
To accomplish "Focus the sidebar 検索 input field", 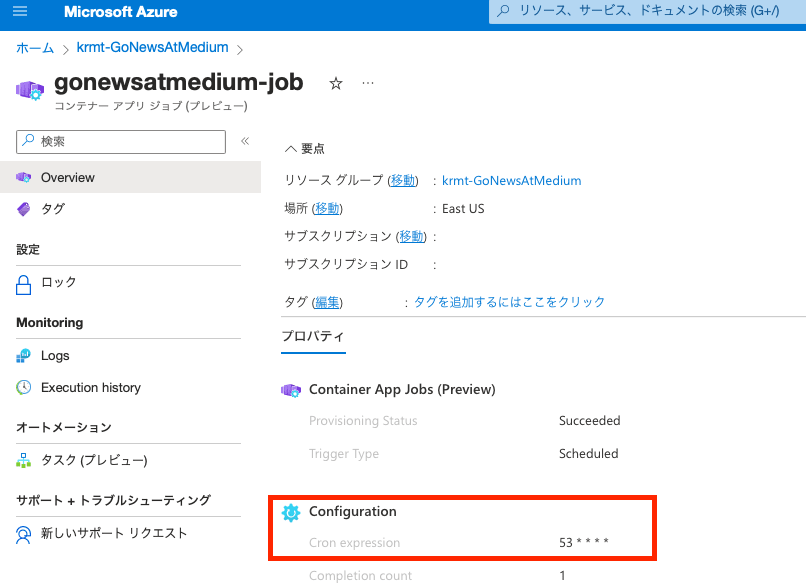I will click(x=121, y=141).
